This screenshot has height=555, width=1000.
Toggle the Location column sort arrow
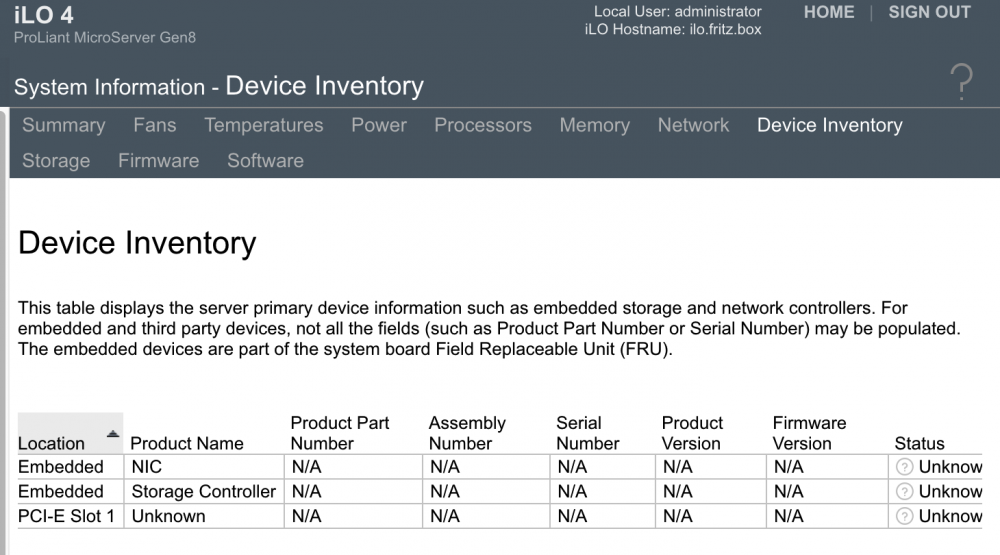(113, 434)
